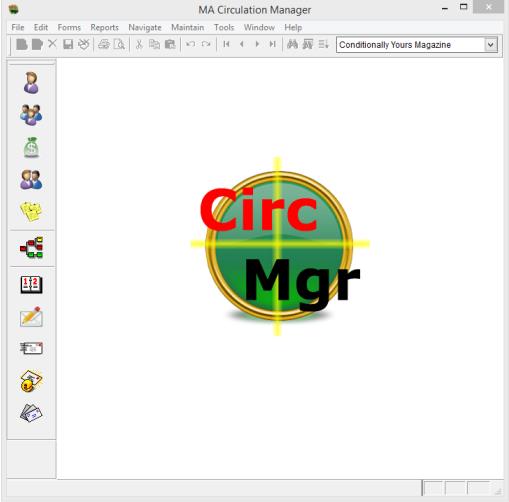509x502 pixels.
Task: Click the save floppy disk icon
Action: point(68,44)
